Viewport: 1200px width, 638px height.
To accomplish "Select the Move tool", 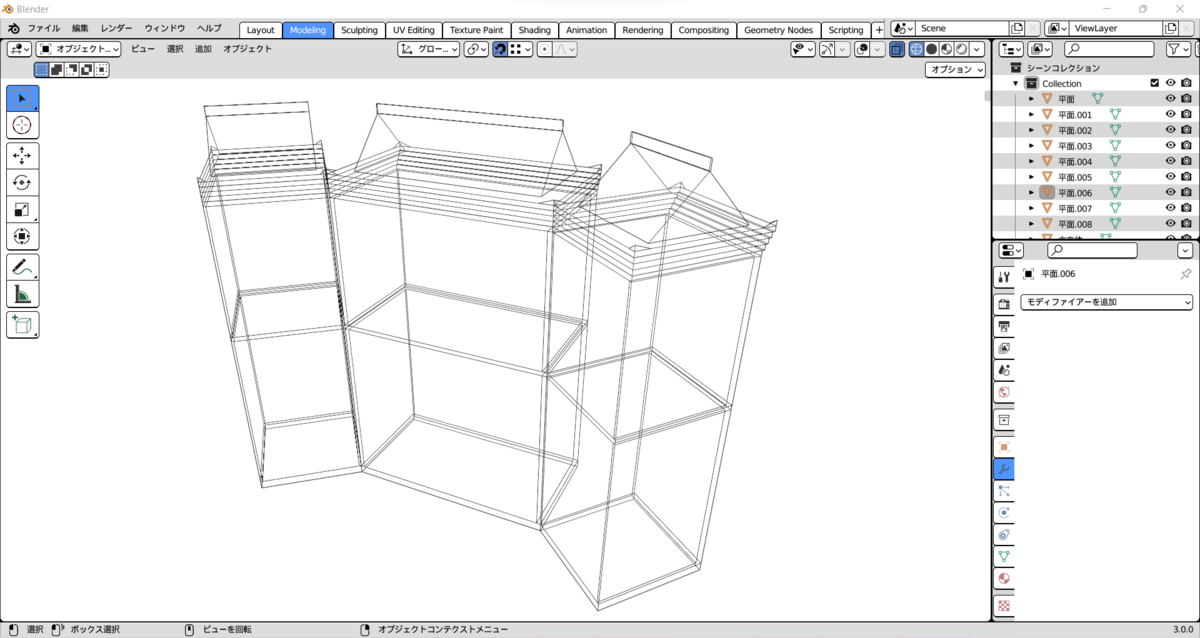I will pos(23,156).
